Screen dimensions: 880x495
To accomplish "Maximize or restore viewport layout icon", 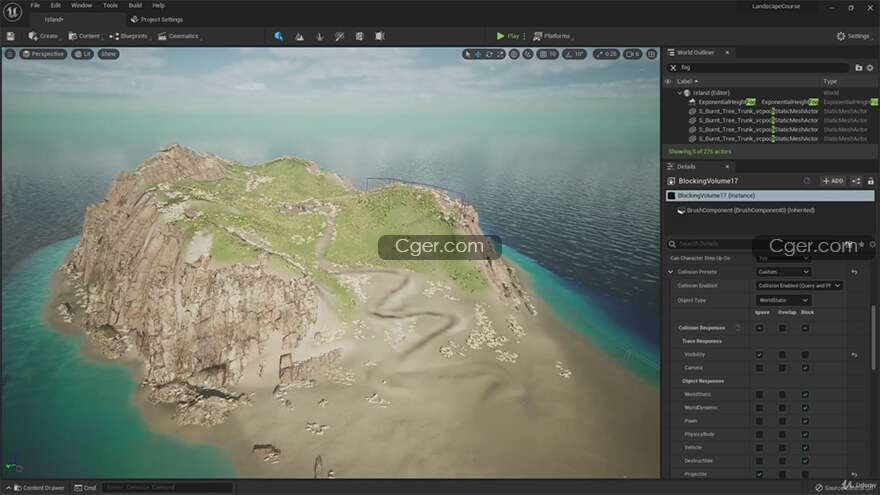I will pyautogui.click(x=652, y=54).
